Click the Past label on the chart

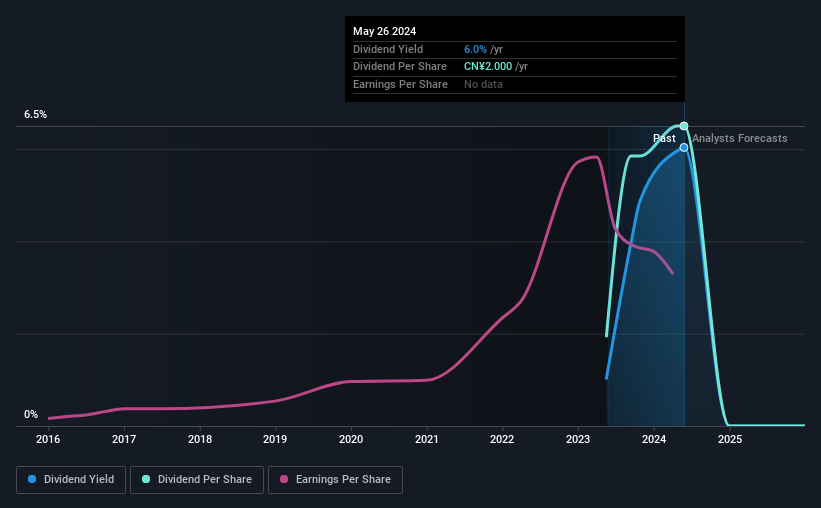point(664,138)
